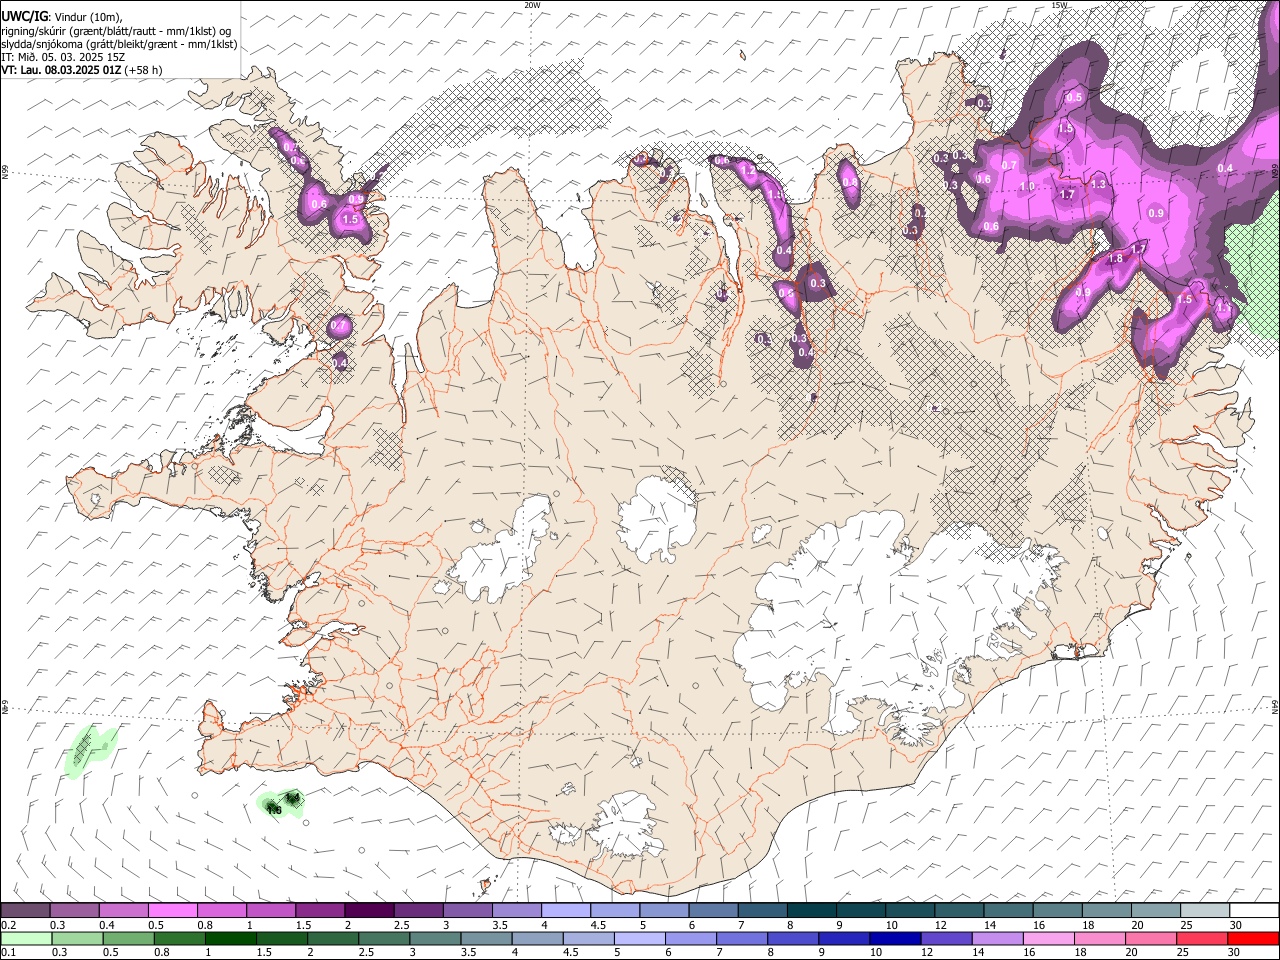Pick the top-row teal swatch beginning at 10

(x=908, y=911)
